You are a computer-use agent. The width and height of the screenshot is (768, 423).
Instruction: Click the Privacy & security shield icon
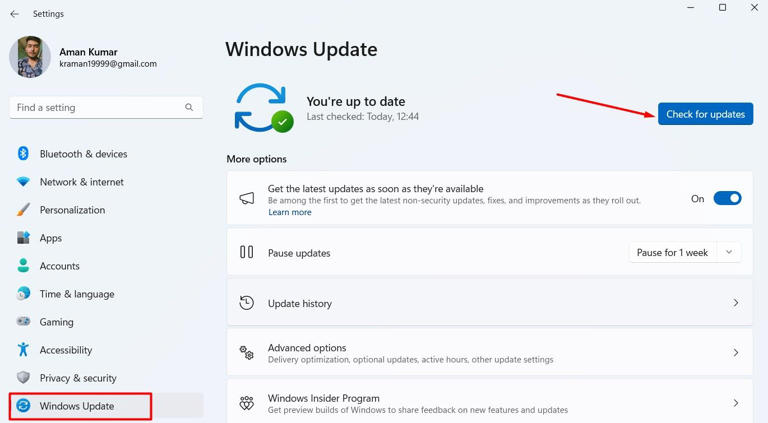tap(23, 378)
